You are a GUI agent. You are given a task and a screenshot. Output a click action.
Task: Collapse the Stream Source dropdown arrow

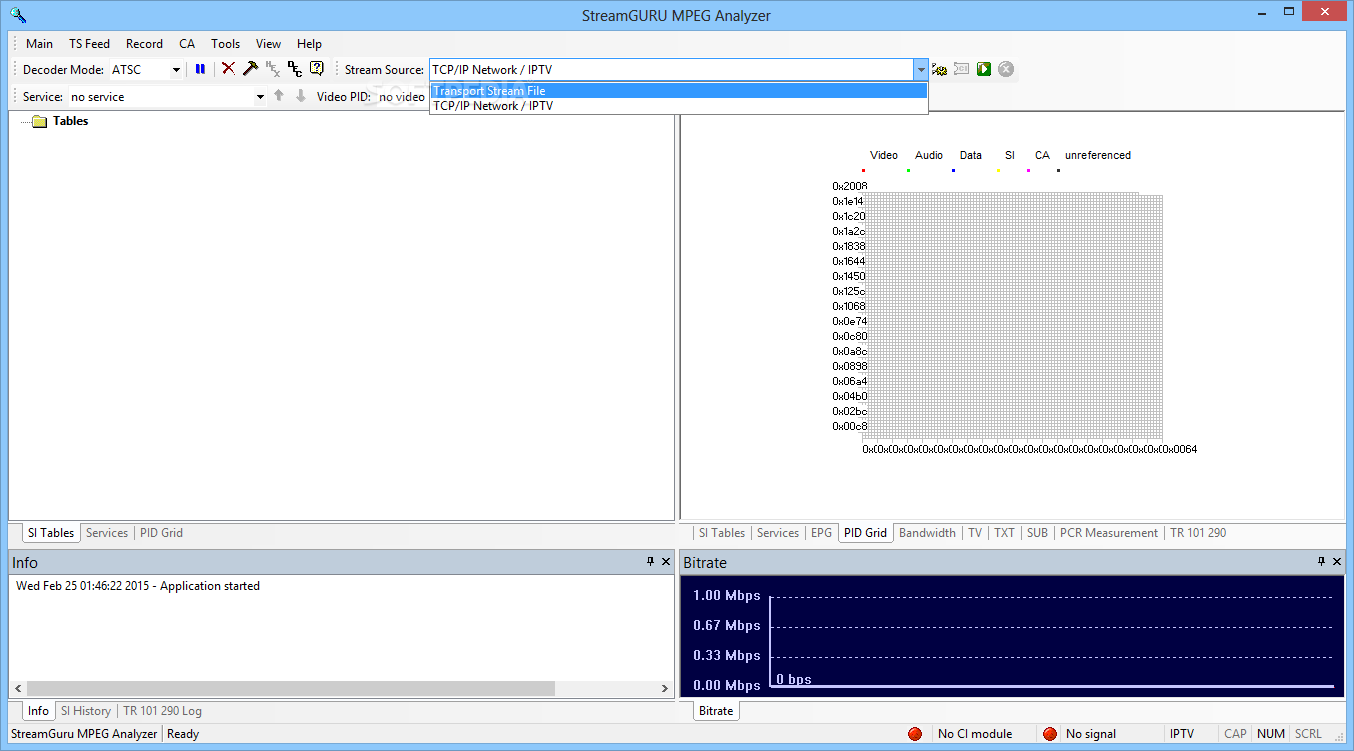click(x=920, y=70)
